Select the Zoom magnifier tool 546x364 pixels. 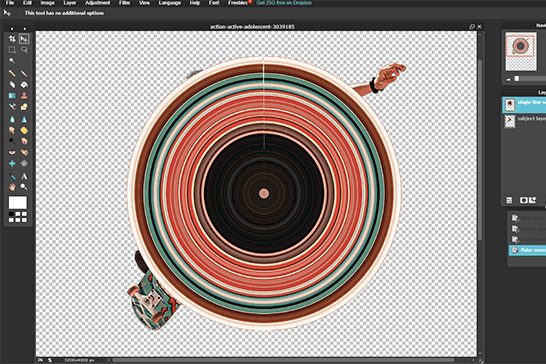[24, 187]
